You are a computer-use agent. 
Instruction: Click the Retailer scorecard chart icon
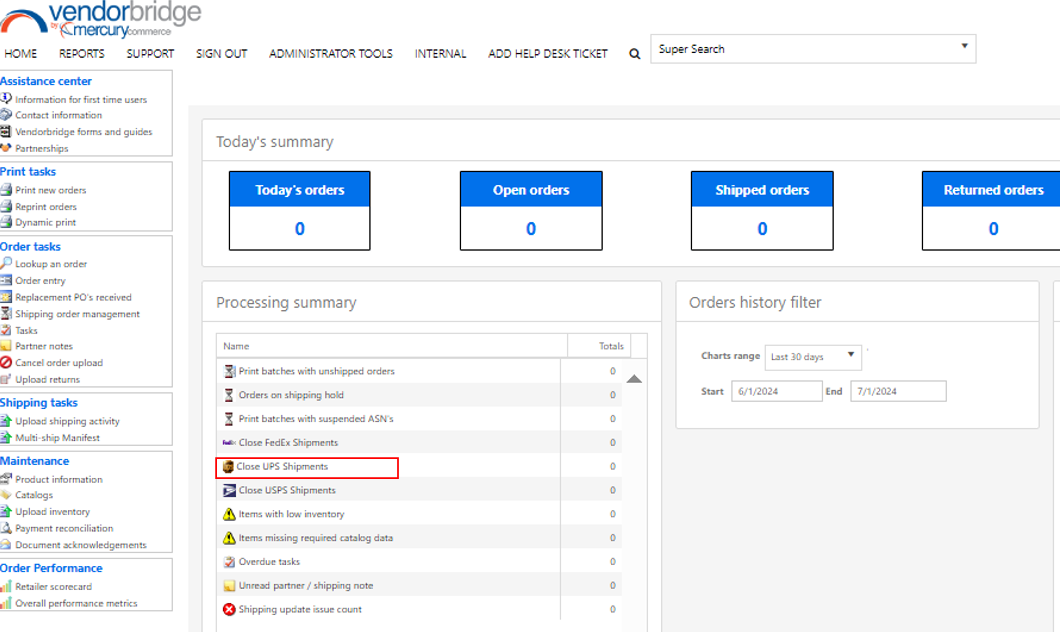coord(6,586)
